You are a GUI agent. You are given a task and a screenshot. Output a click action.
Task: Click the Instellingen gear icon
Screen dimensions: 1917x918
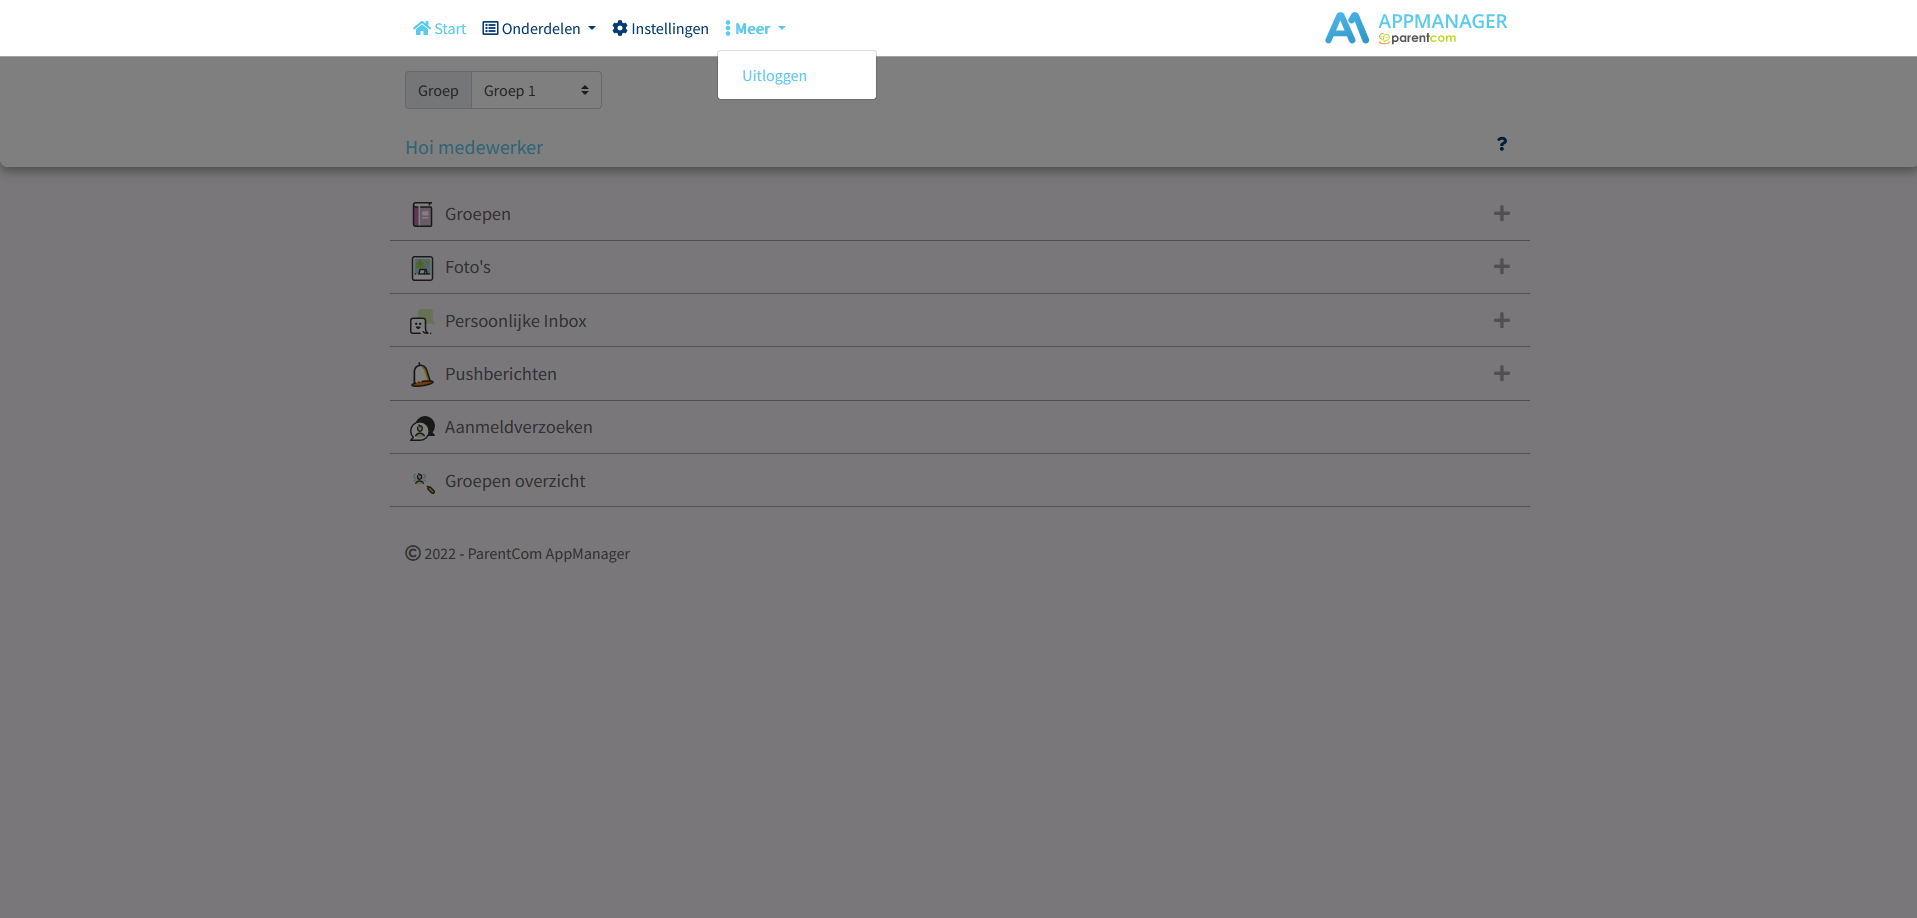(620, 28)
